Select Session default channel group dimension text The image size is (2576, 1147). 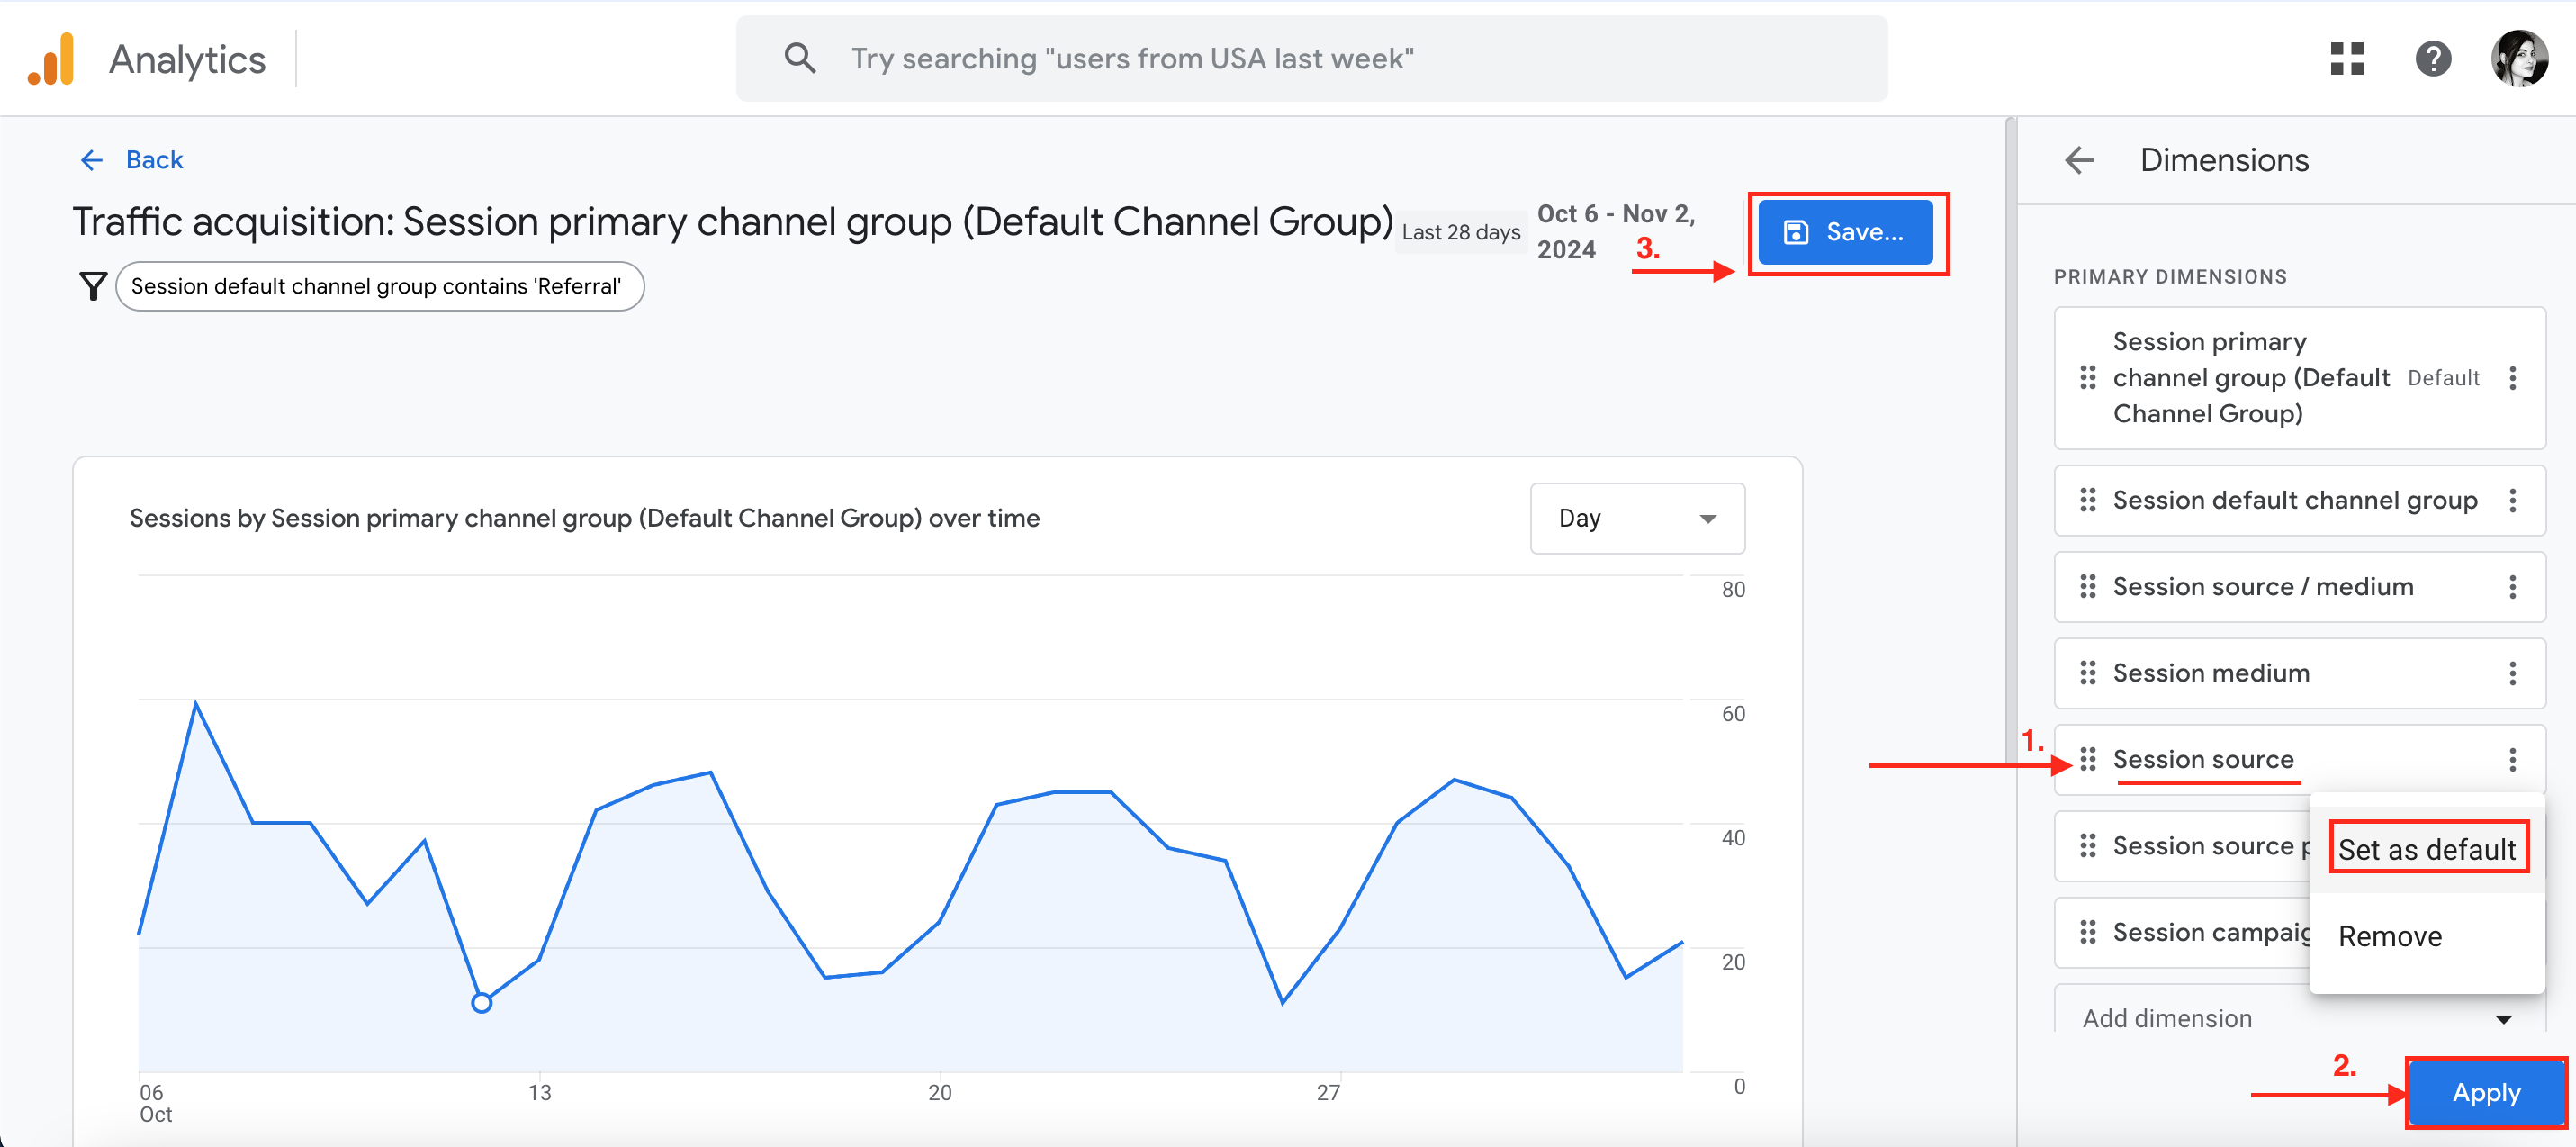coord(2295,500)
